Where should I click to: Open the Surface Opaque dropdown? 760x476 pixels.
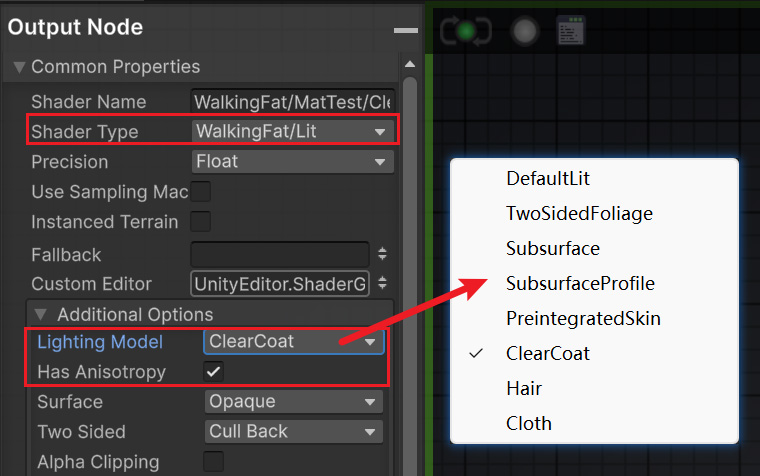point(294,402)
